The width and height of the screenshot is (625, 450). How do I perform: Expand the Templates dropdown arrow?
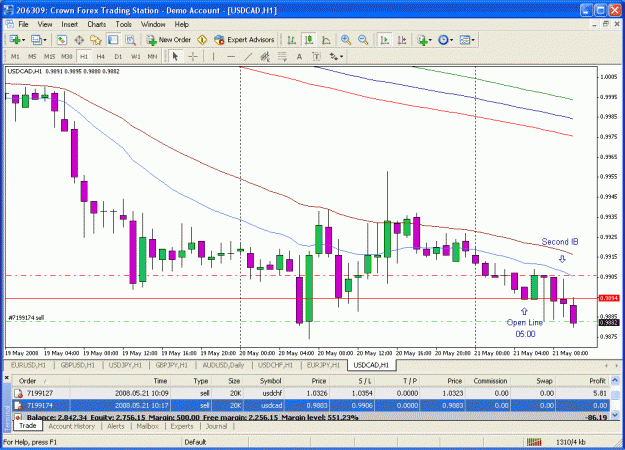click(x=473, y=40)
